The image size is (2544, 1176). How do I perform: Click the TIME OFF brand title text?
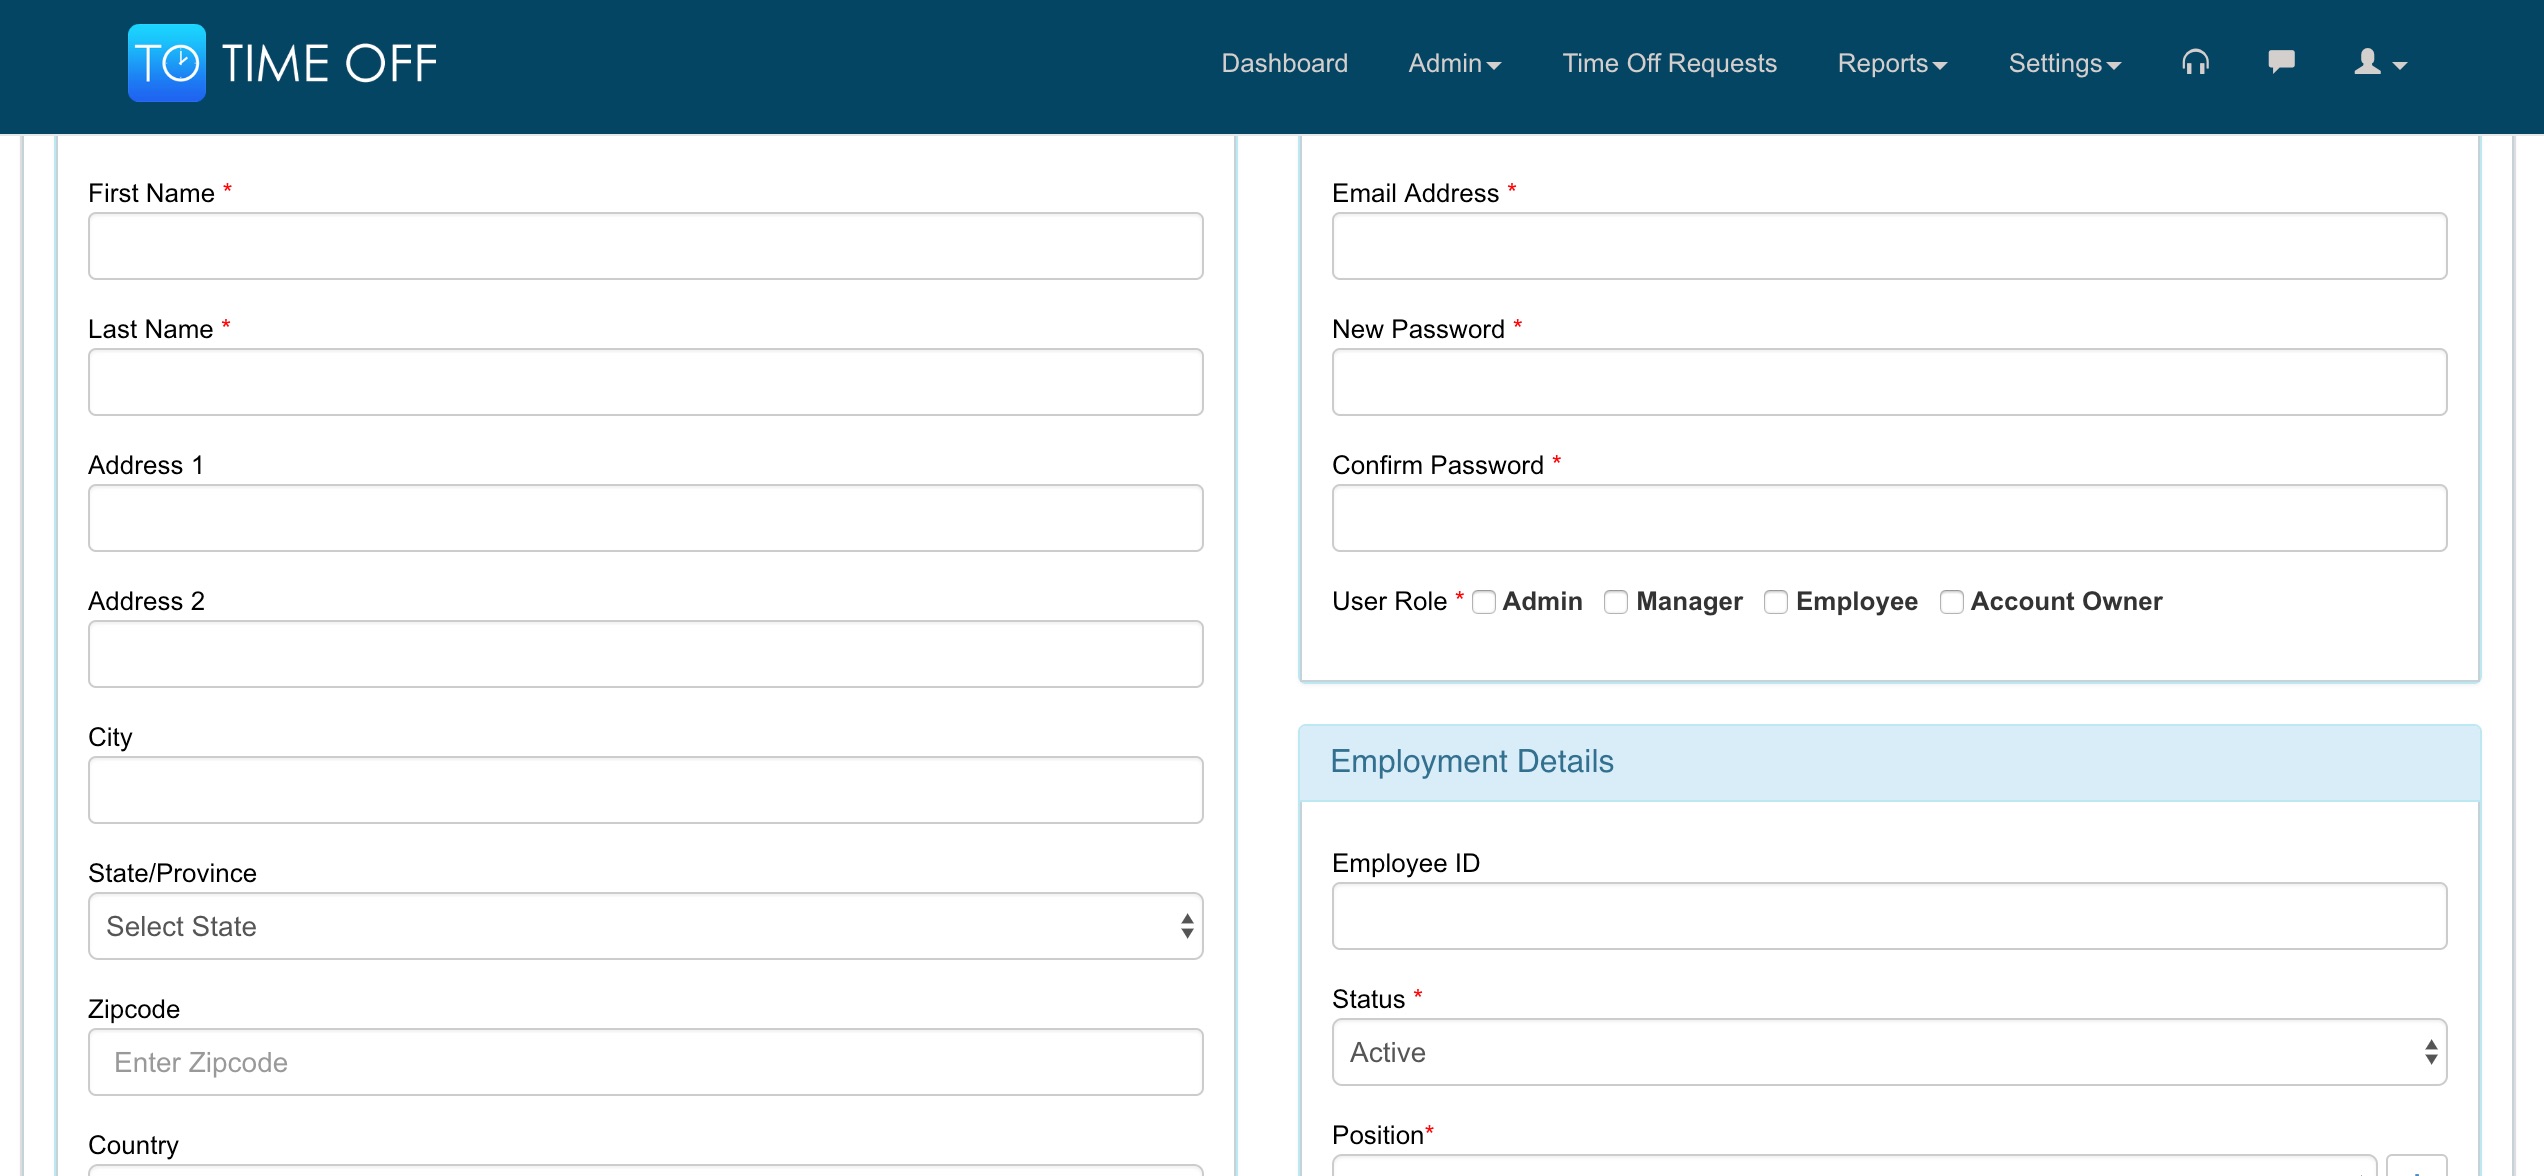tap(329, 63)
